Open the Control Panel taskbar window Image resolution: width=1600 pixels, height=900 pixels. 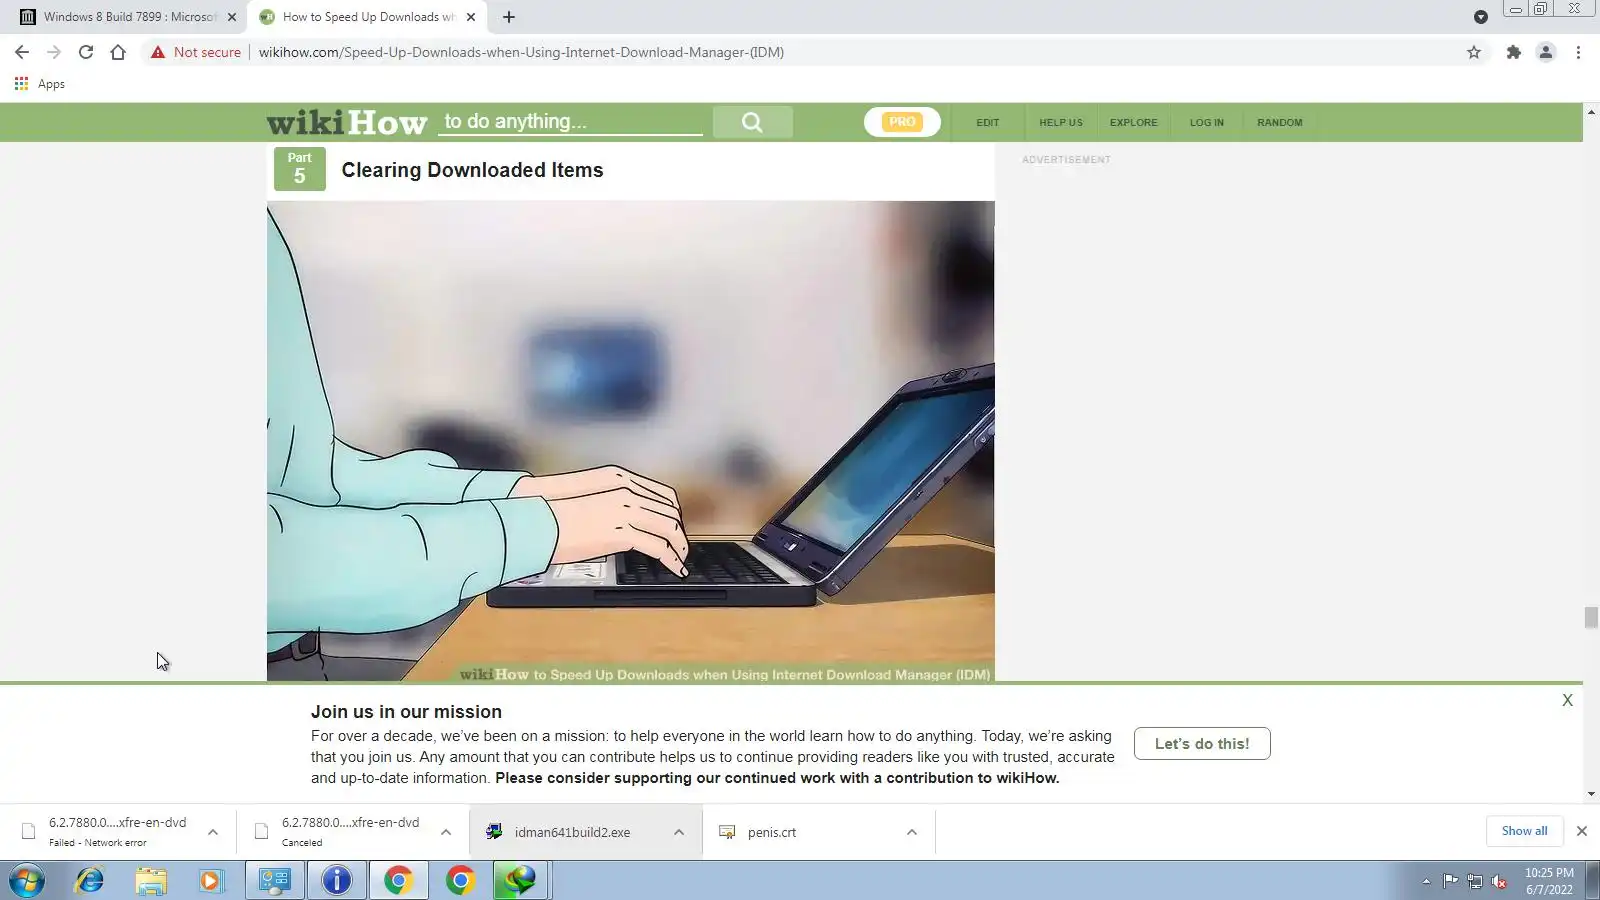[x=275, y=881]
